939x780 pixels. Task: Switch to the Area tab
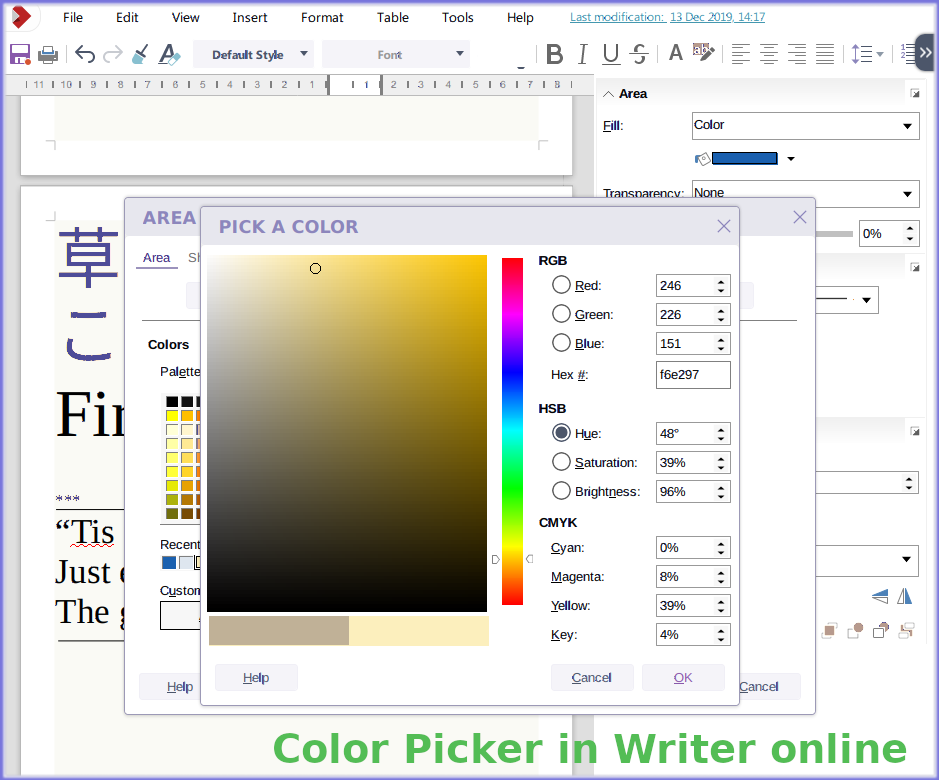tap(156, 258)
